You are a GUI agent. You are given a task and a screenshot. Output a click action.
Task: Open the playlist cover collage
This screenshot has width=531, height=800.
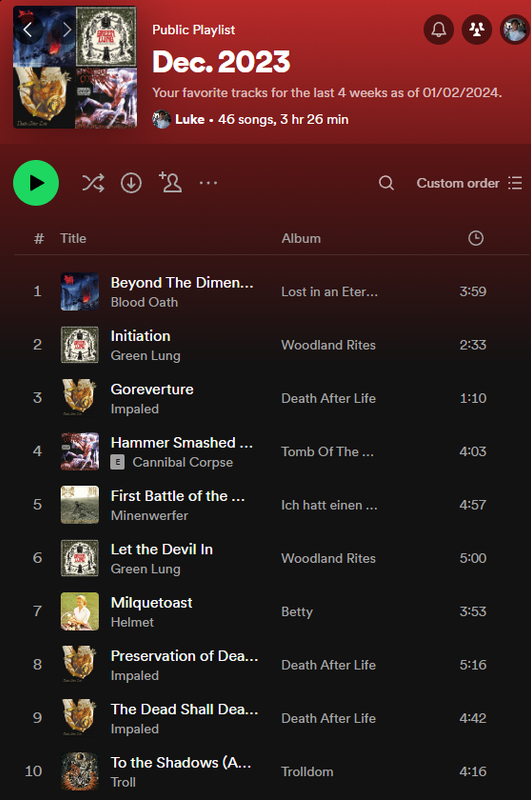coord(75,67)
